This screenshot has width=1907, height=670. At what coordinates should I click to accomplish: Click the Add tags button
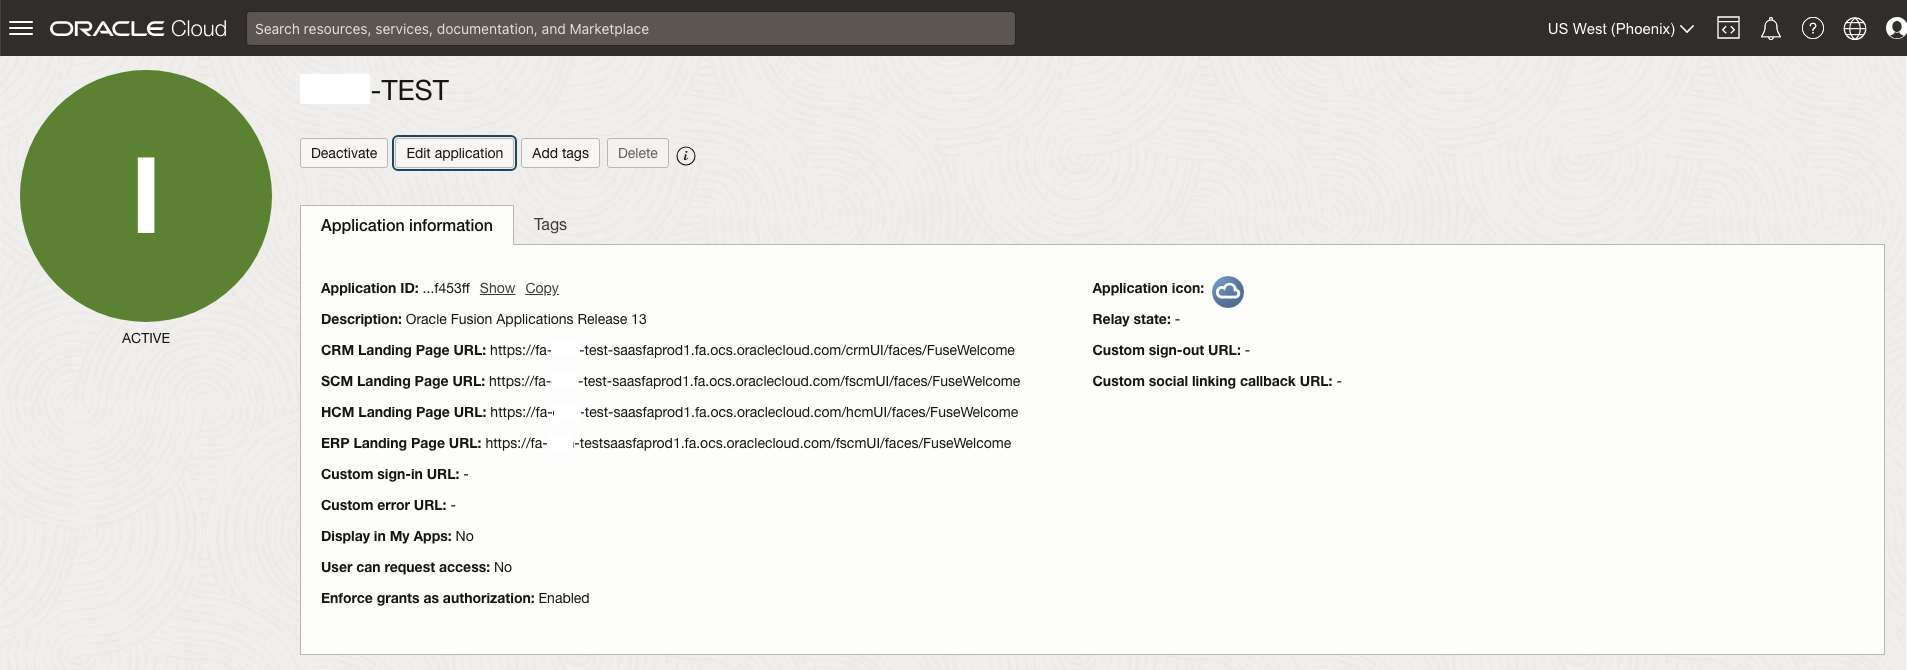(560, 153)
